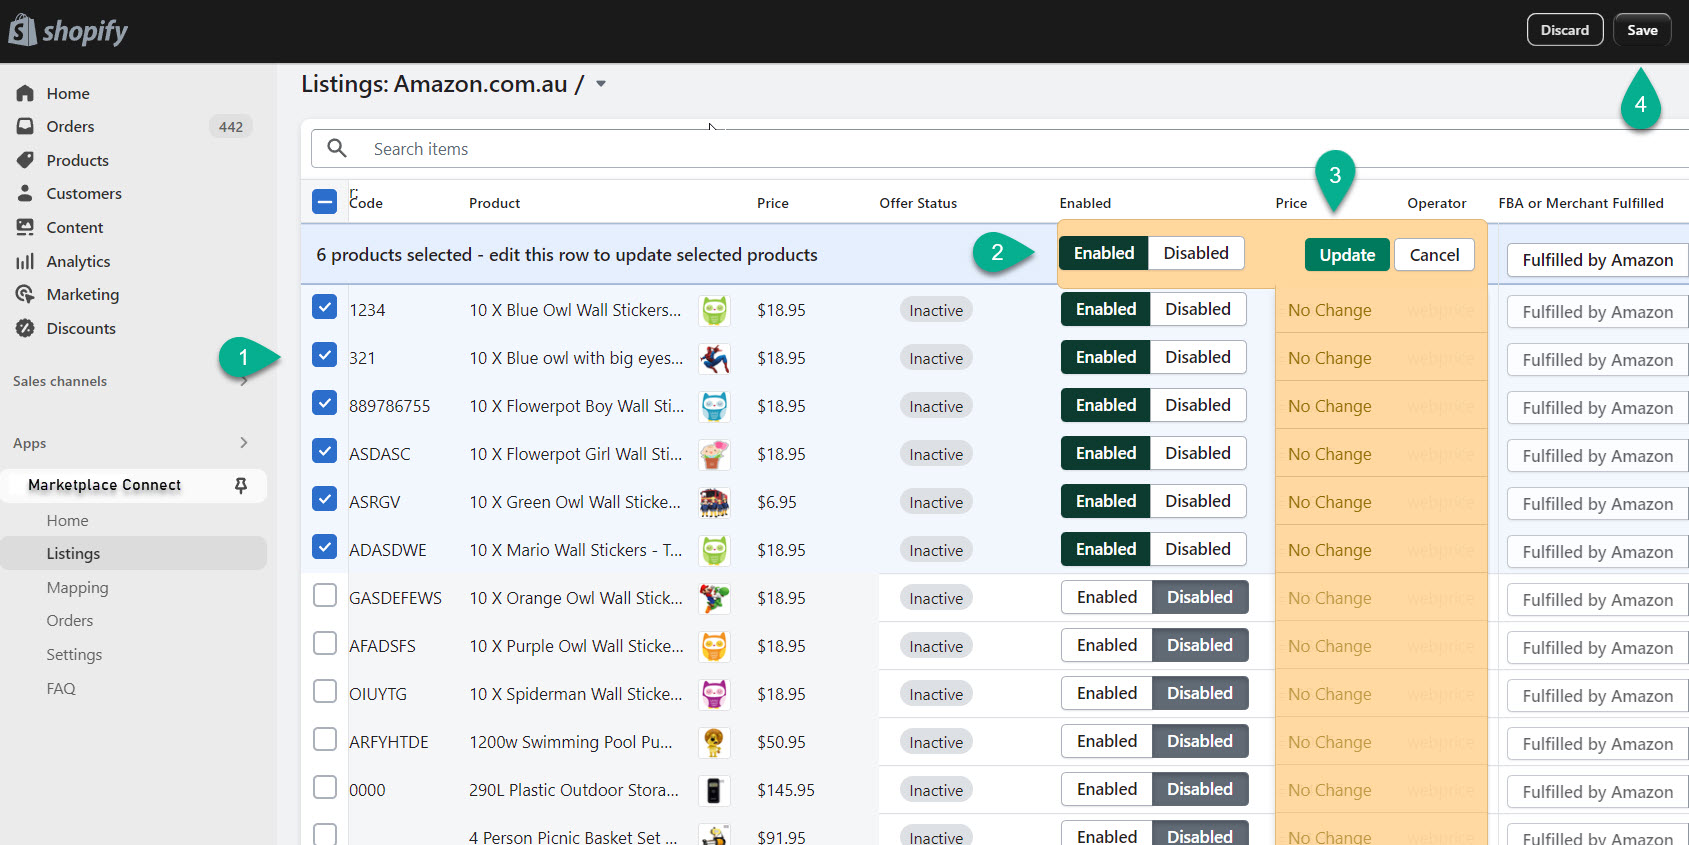This screenshot has width=1689, height=845.
Task: Click the Customers person icon
Action: tap(25, 193)
